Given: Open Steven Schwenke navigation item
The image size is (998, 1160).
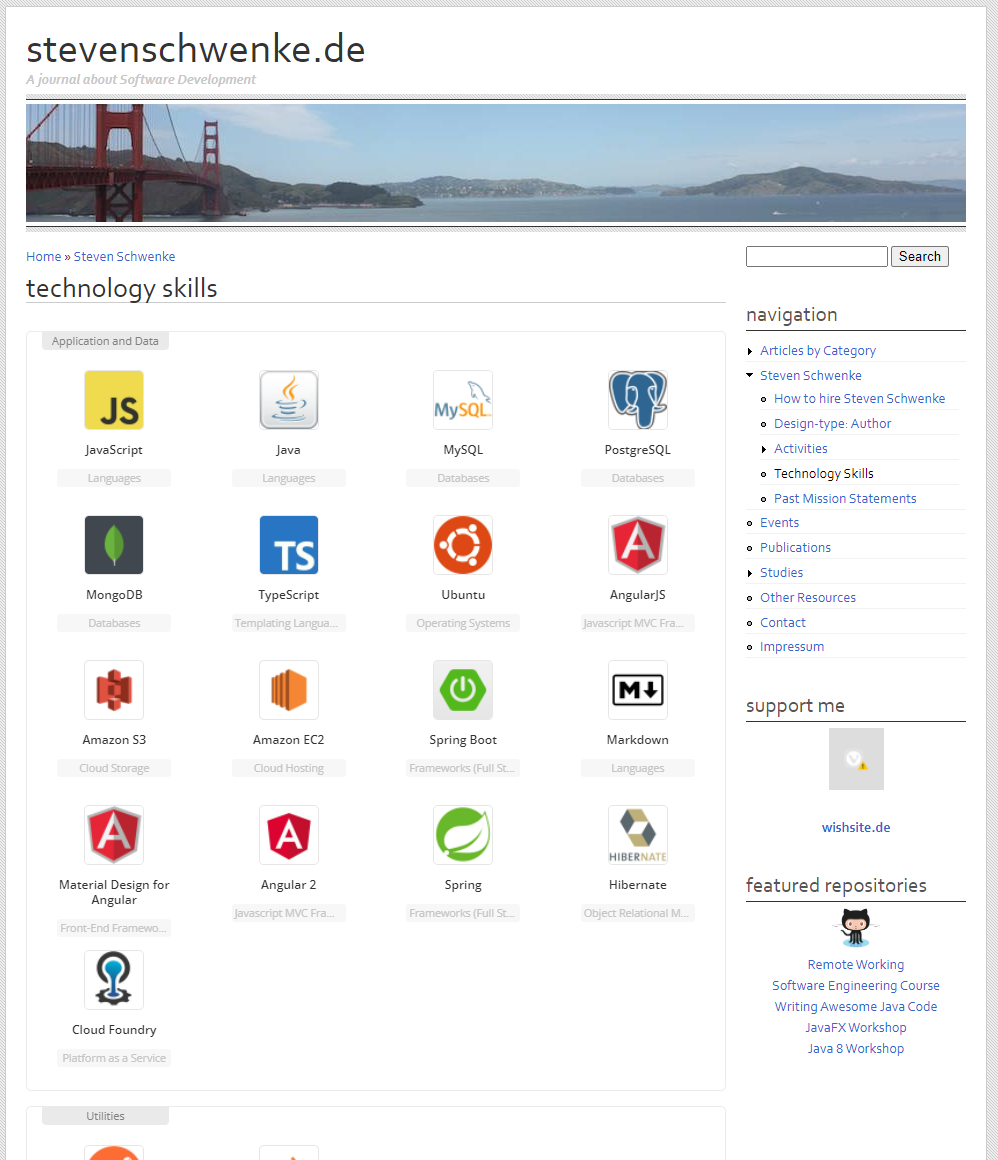Looking at the screenshot, I should point(810,375).
